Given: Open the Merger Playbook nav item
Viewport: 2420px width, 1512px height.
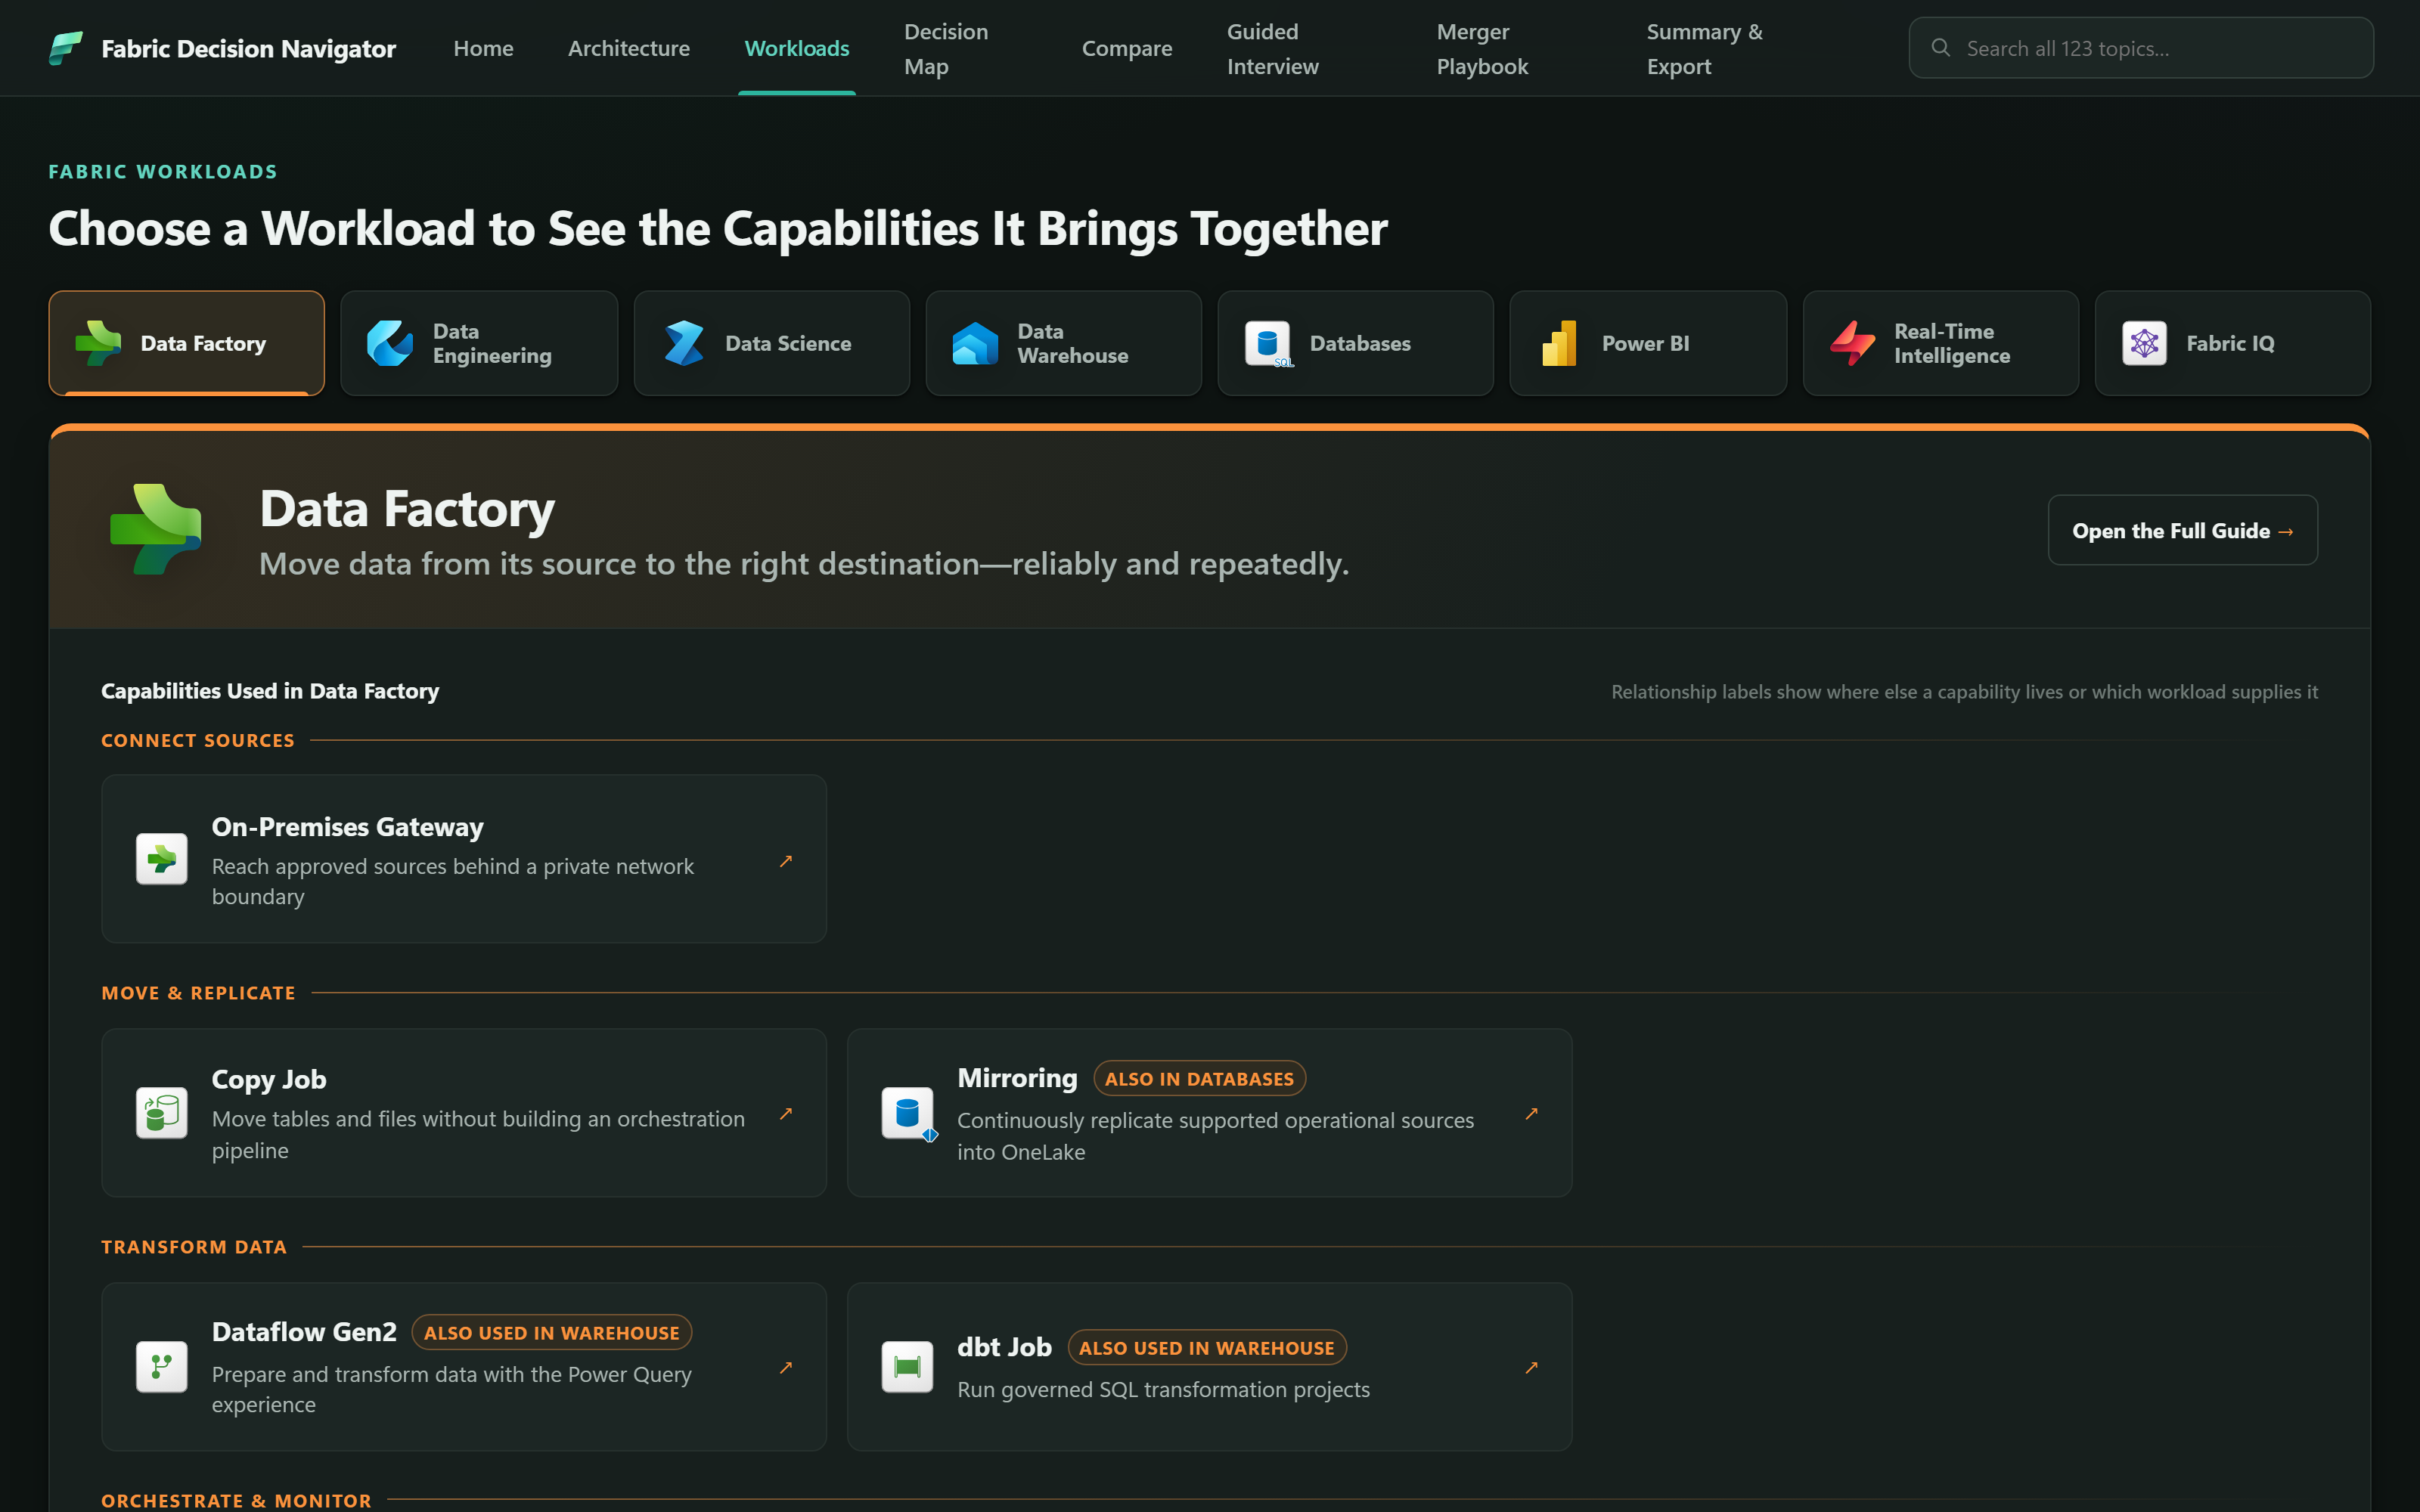Looking at the screenshot, I should pos(1482,48).
